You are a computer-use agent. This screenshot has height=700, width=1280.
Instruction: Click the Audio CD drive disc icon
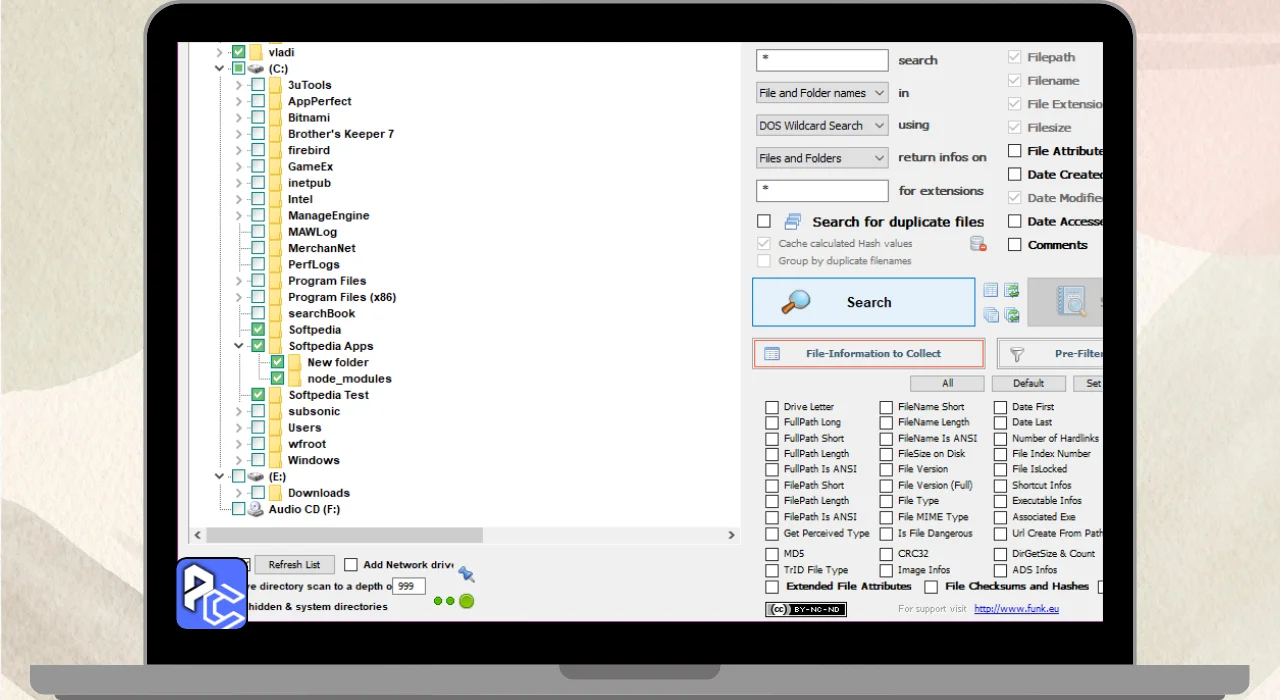[256, 509]
